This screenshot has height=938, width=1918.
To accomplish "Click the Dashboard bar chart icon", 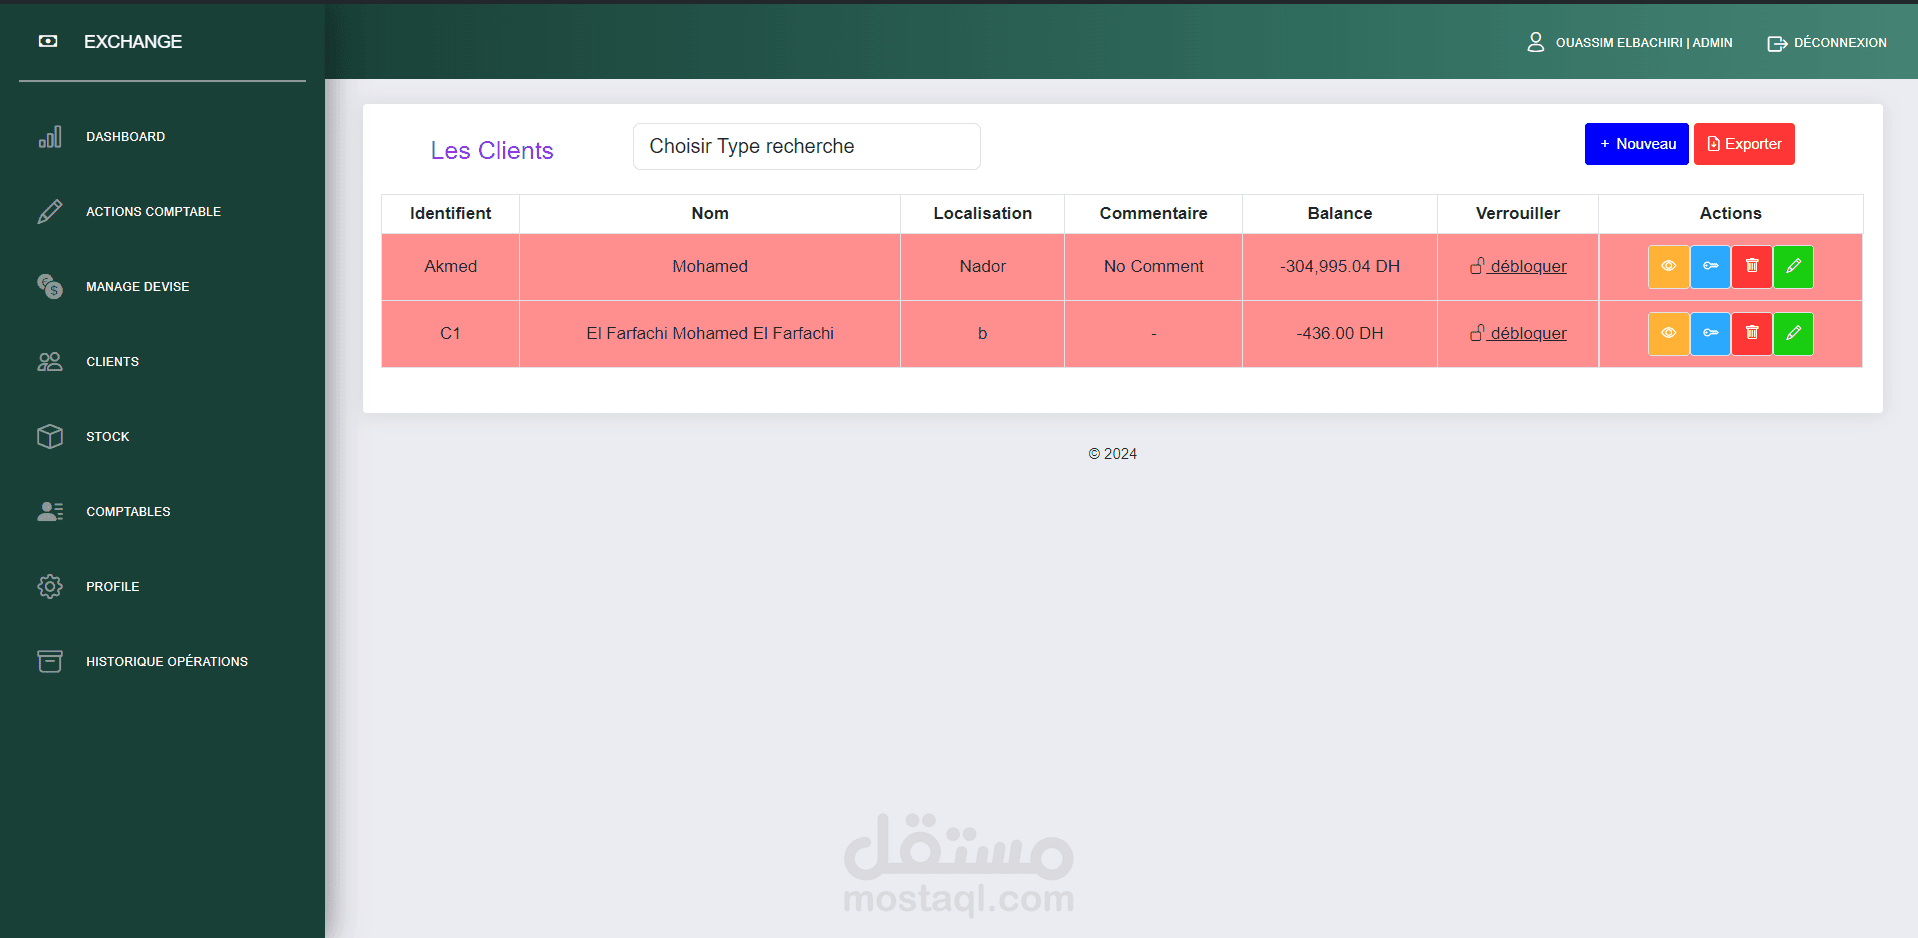I will 50,137.
